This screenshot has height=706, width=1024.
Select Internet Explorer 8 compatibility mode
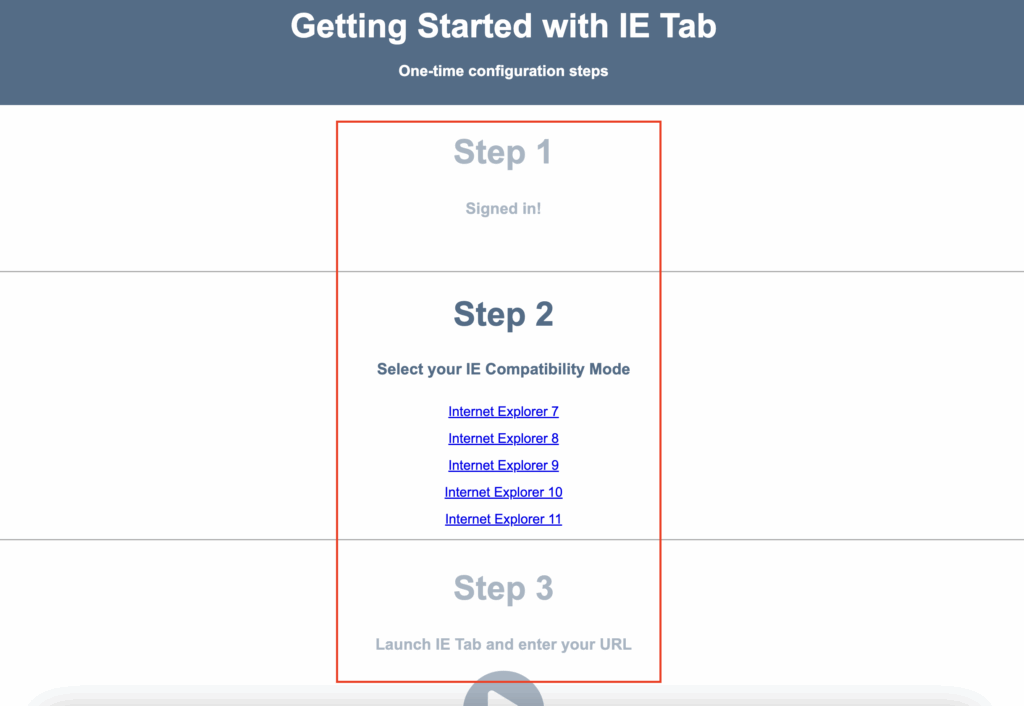tap(503, 438)
